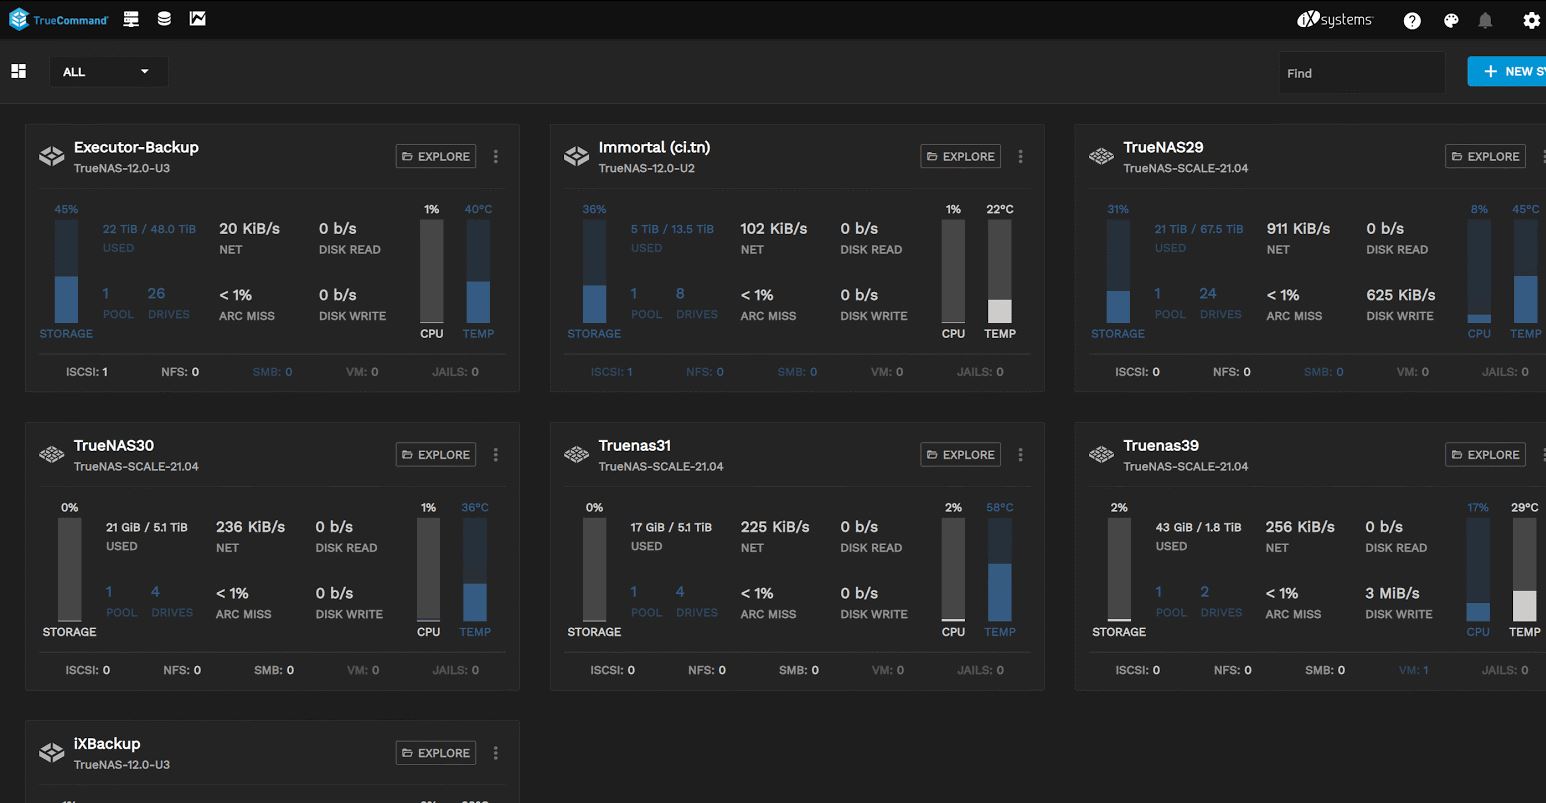Click '5 TiB / 13.5 TiB' storage value
The height and width of the screenshot is (803, 1546).
(672, 229)
